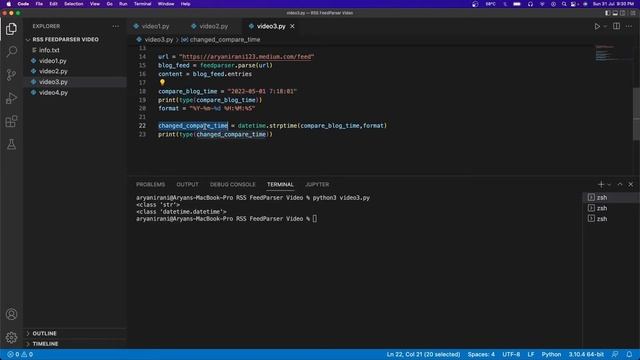Split the editor right

(616, 26)
